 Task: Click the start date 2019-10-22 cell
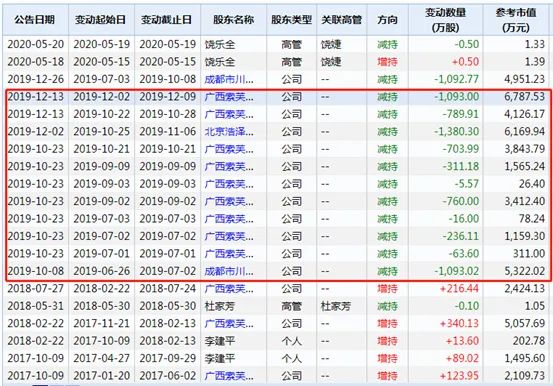tap(102, 114)
